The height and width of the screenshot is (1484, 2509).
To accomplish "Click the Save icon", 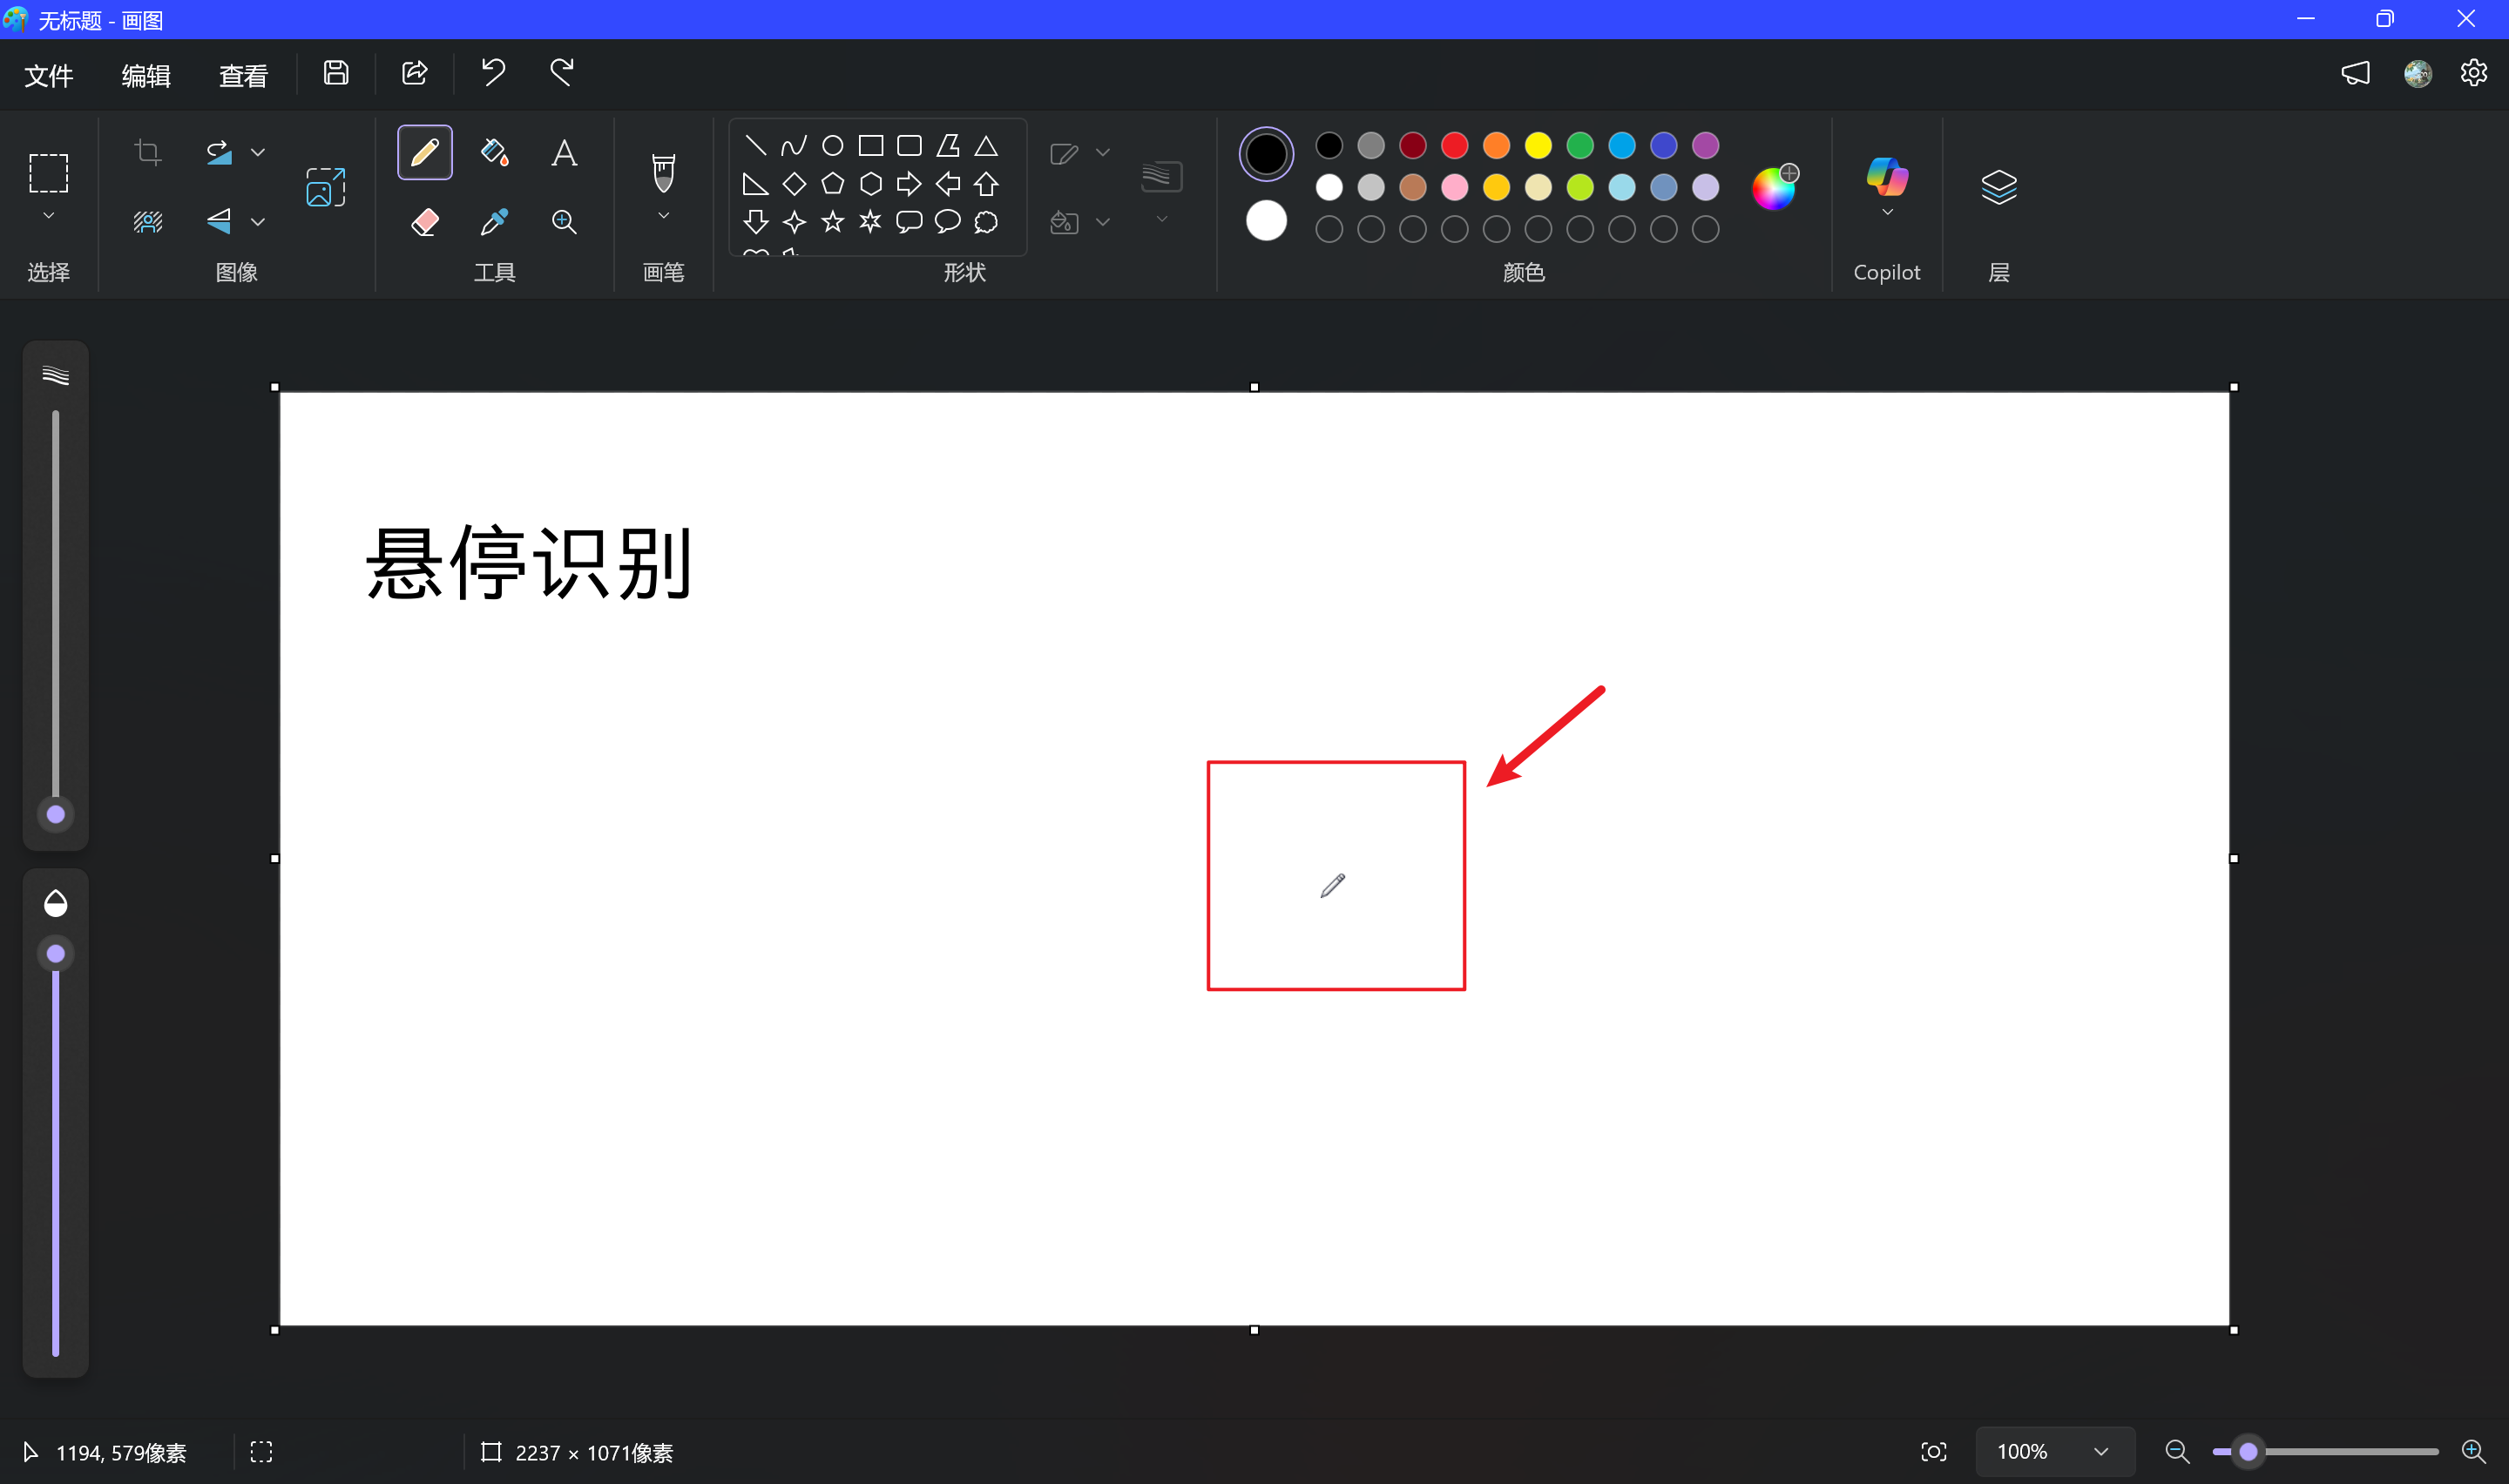I will tap(336, 73).
